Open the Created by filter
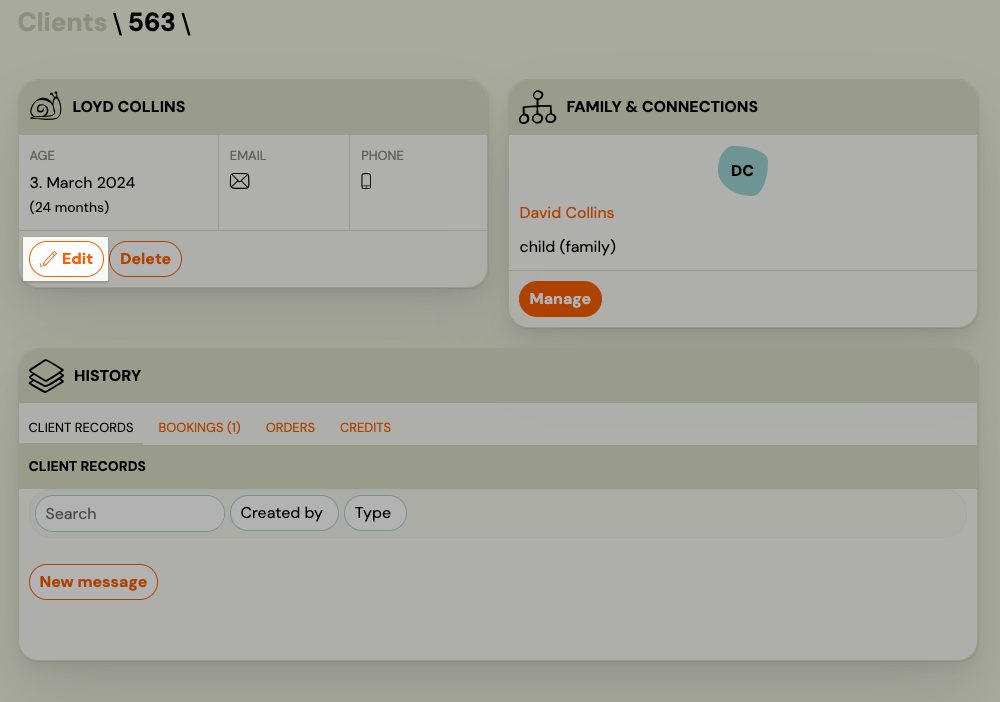Image resolution: width=1000 pixels, height=702 pixels. pos(284,513)
